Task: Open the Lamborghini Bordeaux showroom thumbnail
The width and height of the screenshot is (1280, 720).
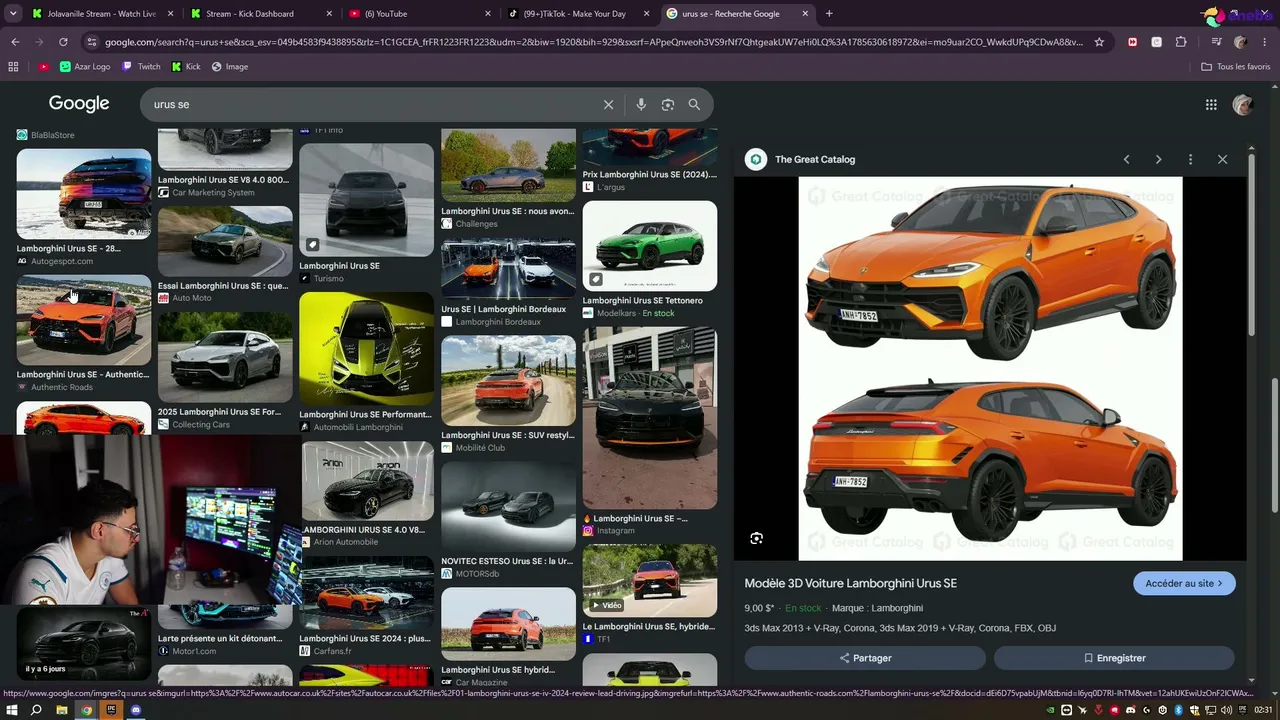Action: 508,269
